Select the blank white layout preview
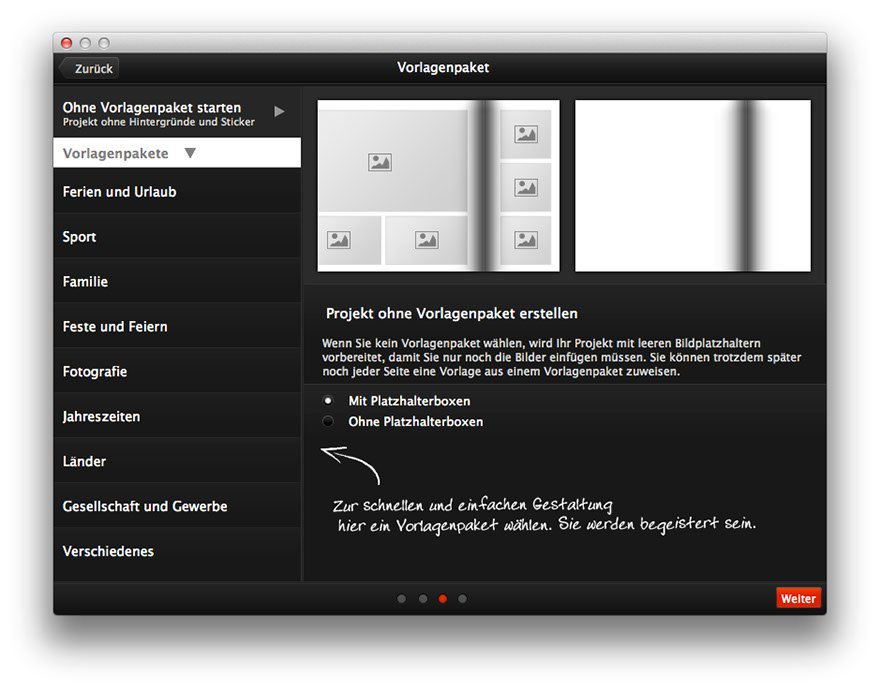The image size is (880, 689). click(693, 186)
